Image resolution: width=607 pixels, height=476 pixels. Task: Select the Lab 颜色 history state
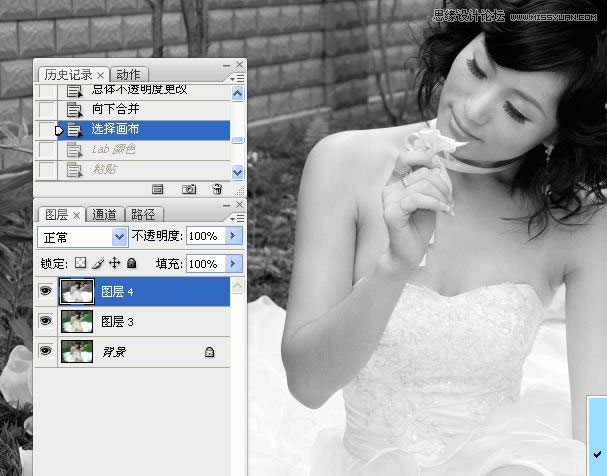click(113, 149)
